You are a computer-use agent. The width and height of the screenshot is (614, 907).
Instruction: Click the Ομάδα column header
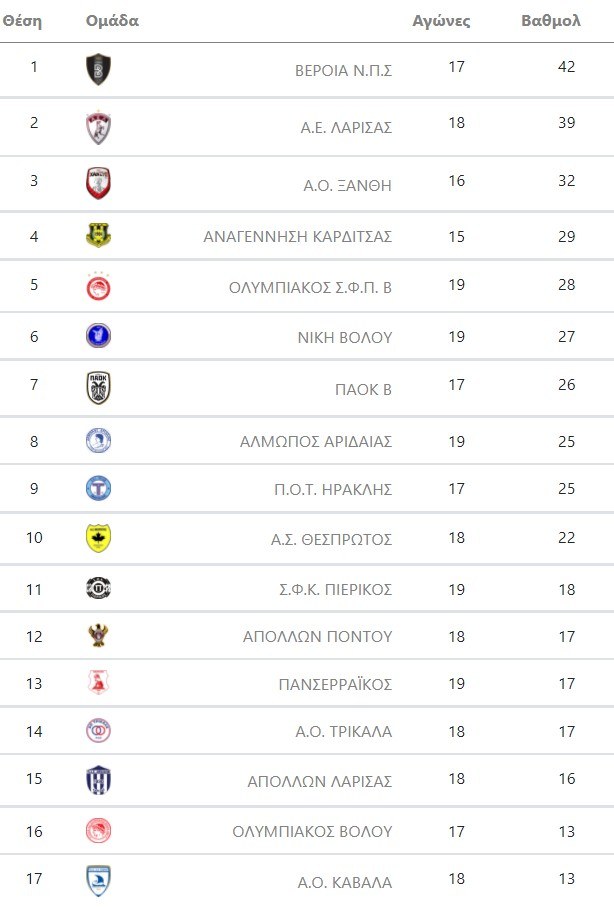click(112, 21)
